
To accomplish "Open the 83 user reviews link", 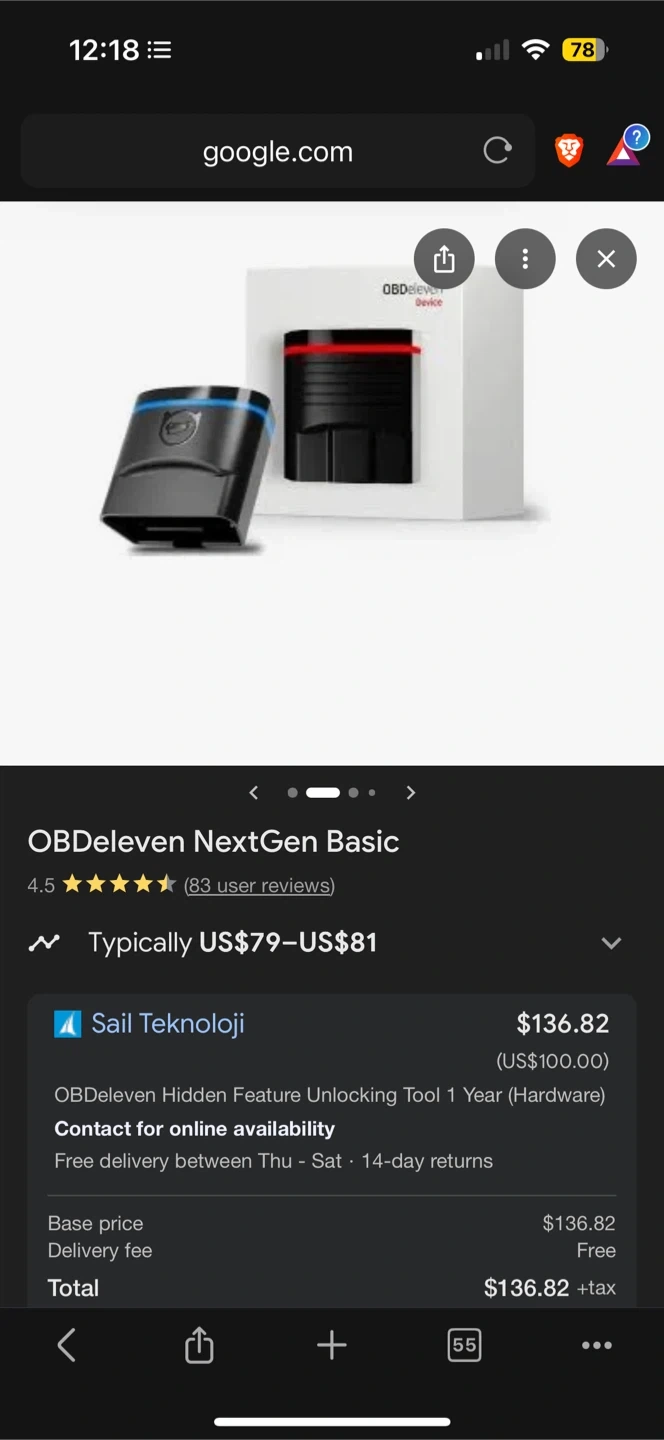I will click(x=259, y=885).
